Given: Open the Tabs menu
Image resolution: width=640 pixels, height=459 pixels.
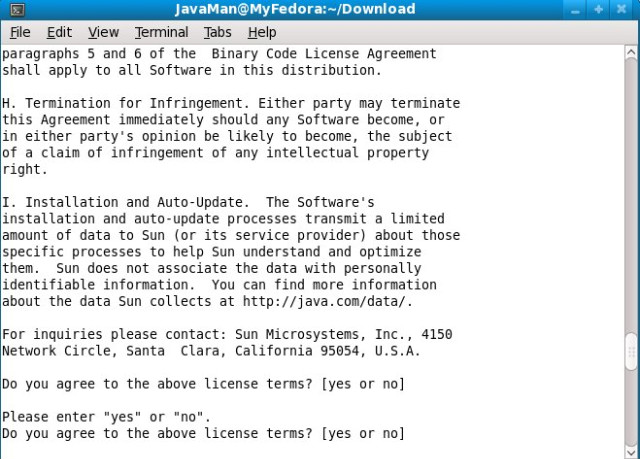Looking at the screenshot, I should point(218,32).
